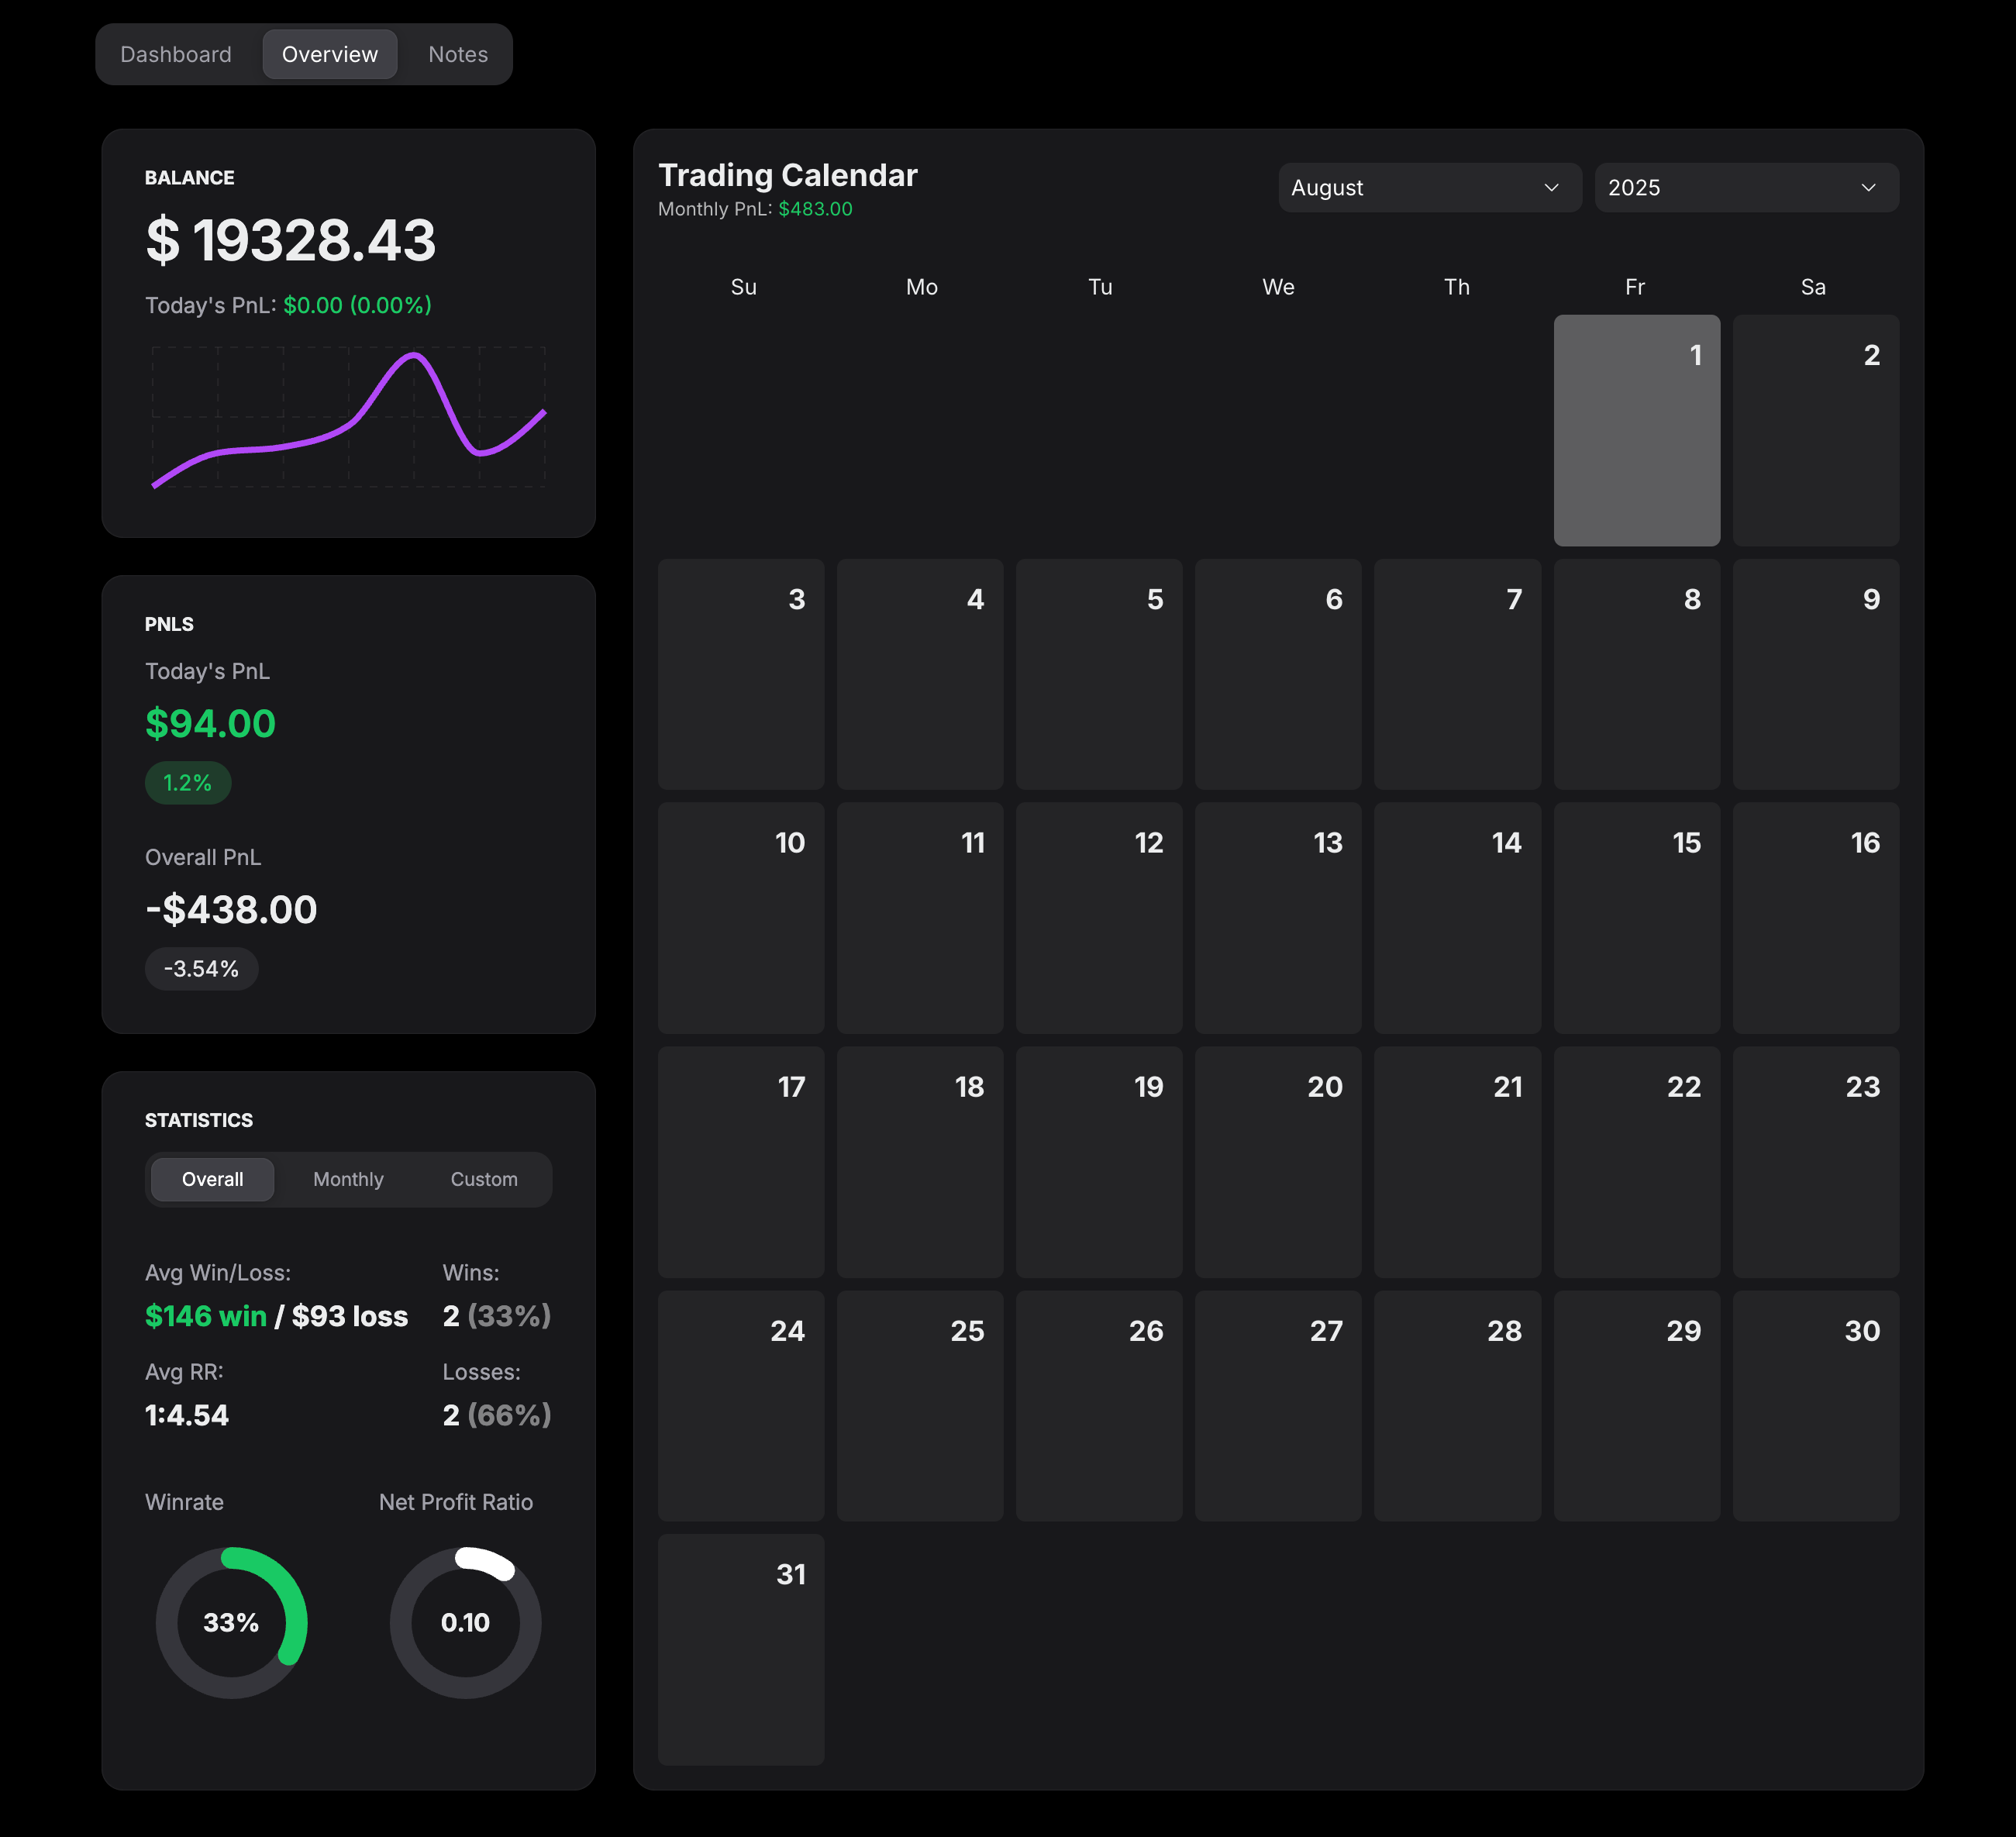The image size is (2016, 1837).
Task: Select day 19 on Trading Calendar
Action: pos(1099,1162)
